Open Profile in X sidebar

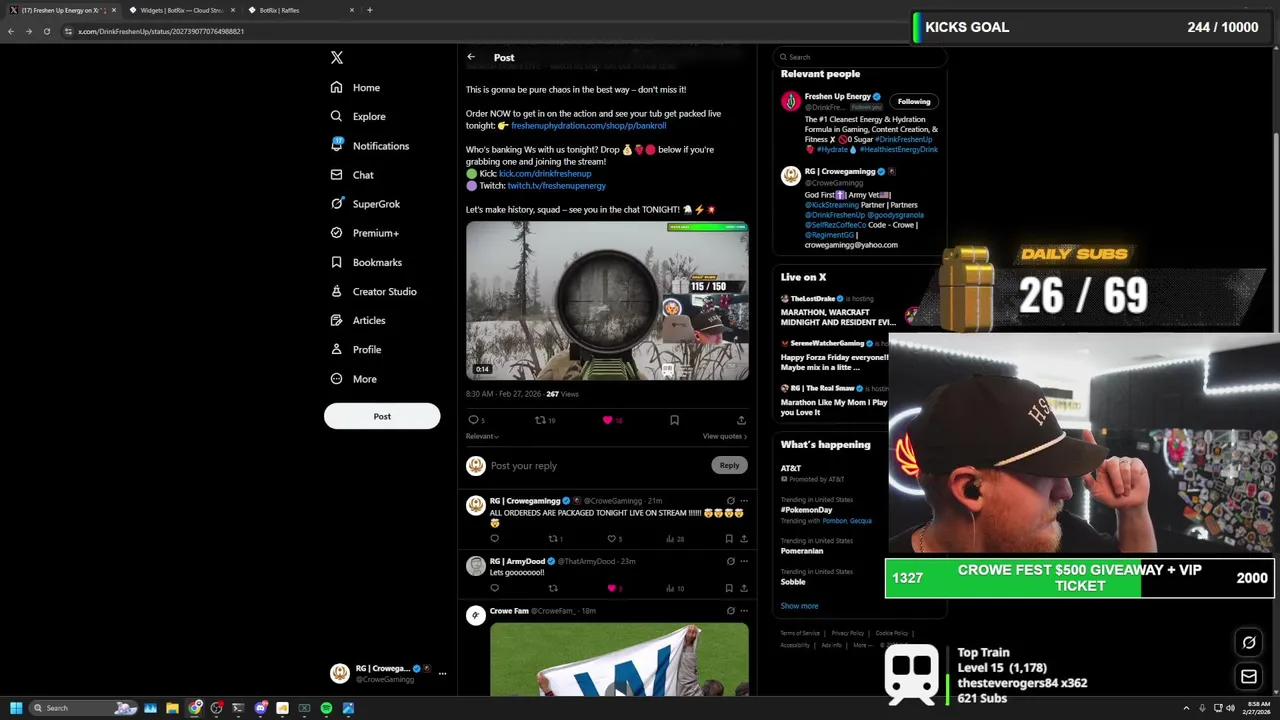[x=356, y=349]
